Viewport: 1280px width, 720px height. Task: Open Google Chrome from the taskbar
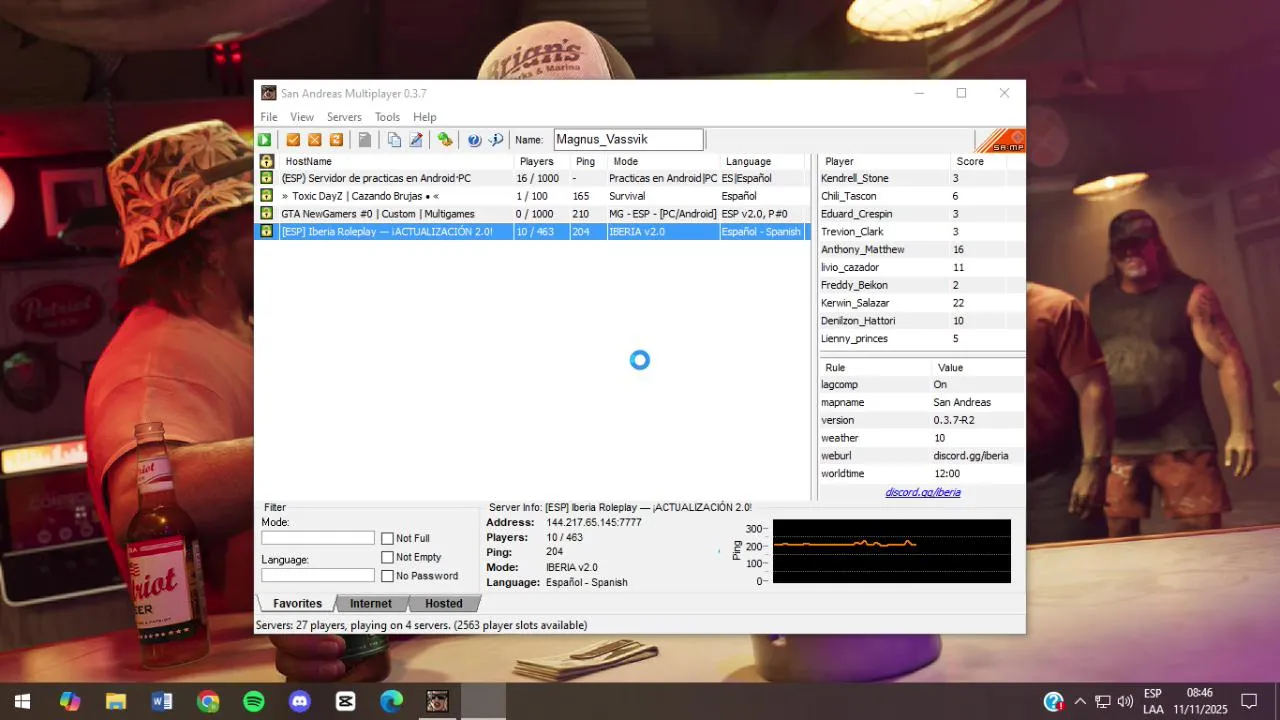pyautogui.click(x=208, y=701)
